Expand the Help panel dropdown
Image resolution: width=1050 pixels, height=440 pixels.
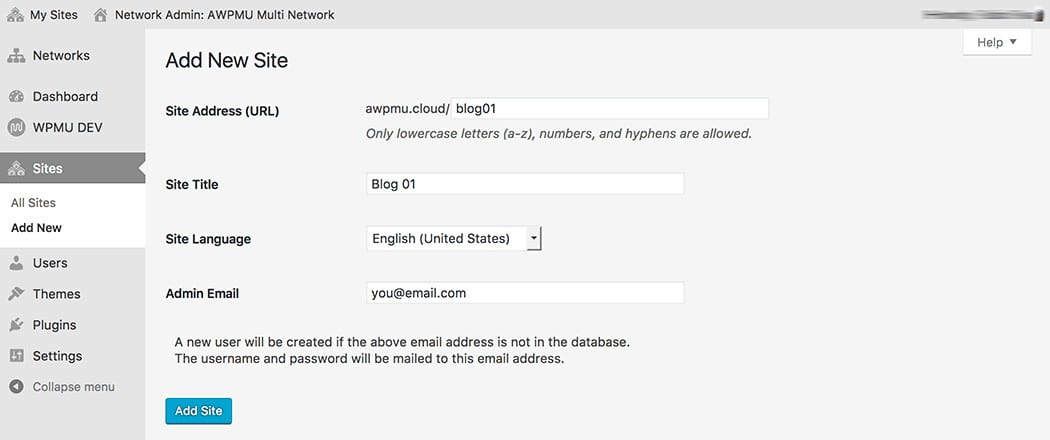point(996,42)
